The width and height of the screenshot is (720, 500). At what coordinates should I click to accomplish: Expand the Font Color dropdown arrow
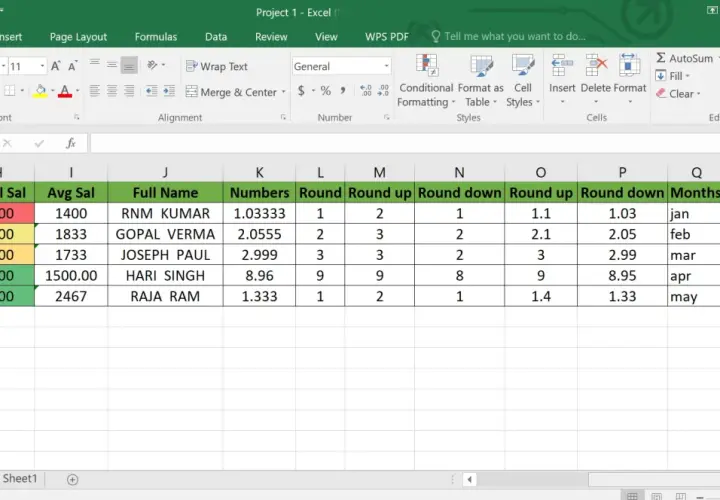[77, 91]
